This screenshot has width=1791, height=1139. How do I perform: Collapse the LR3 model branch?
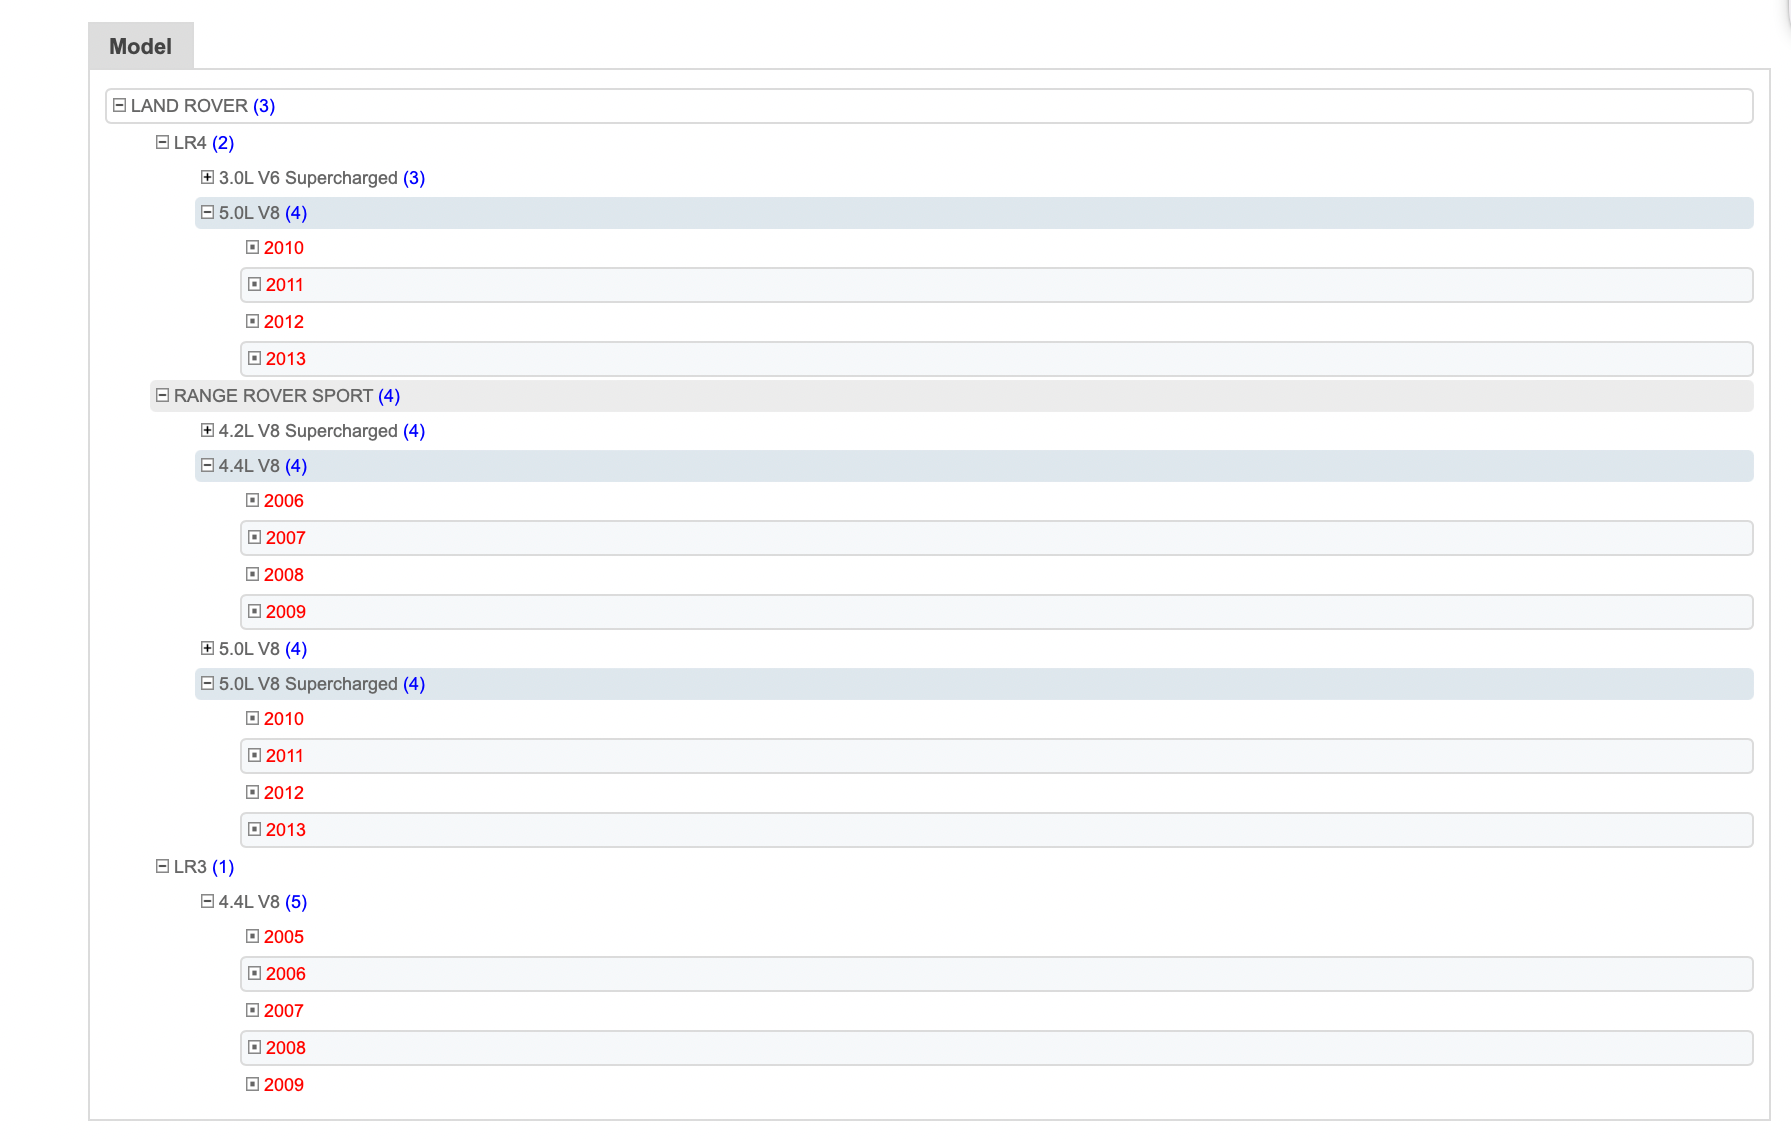pos(162,866)
